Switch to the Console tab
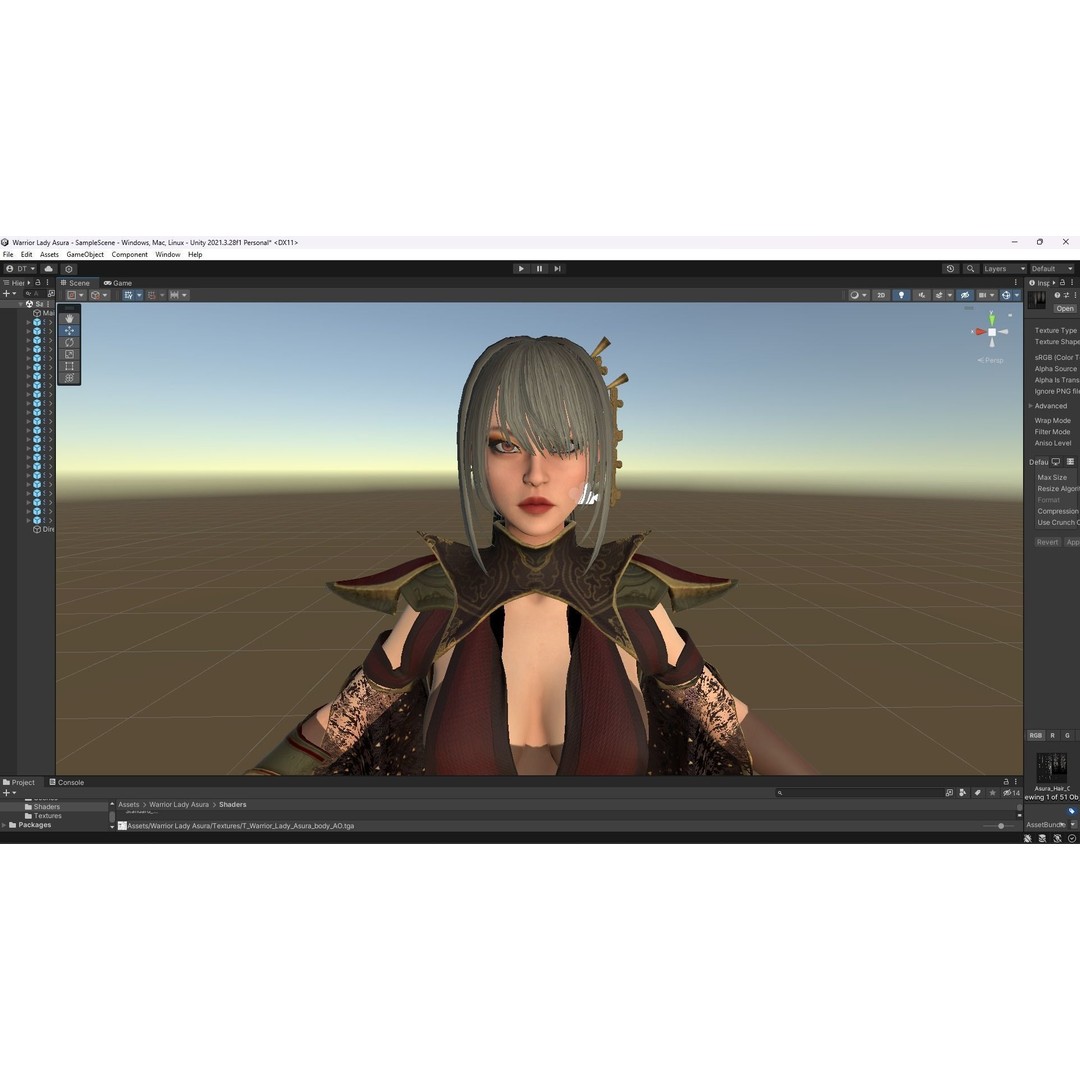This screenshot has width=1080, height=1080. pyautogui.click(x=67, y=782)
